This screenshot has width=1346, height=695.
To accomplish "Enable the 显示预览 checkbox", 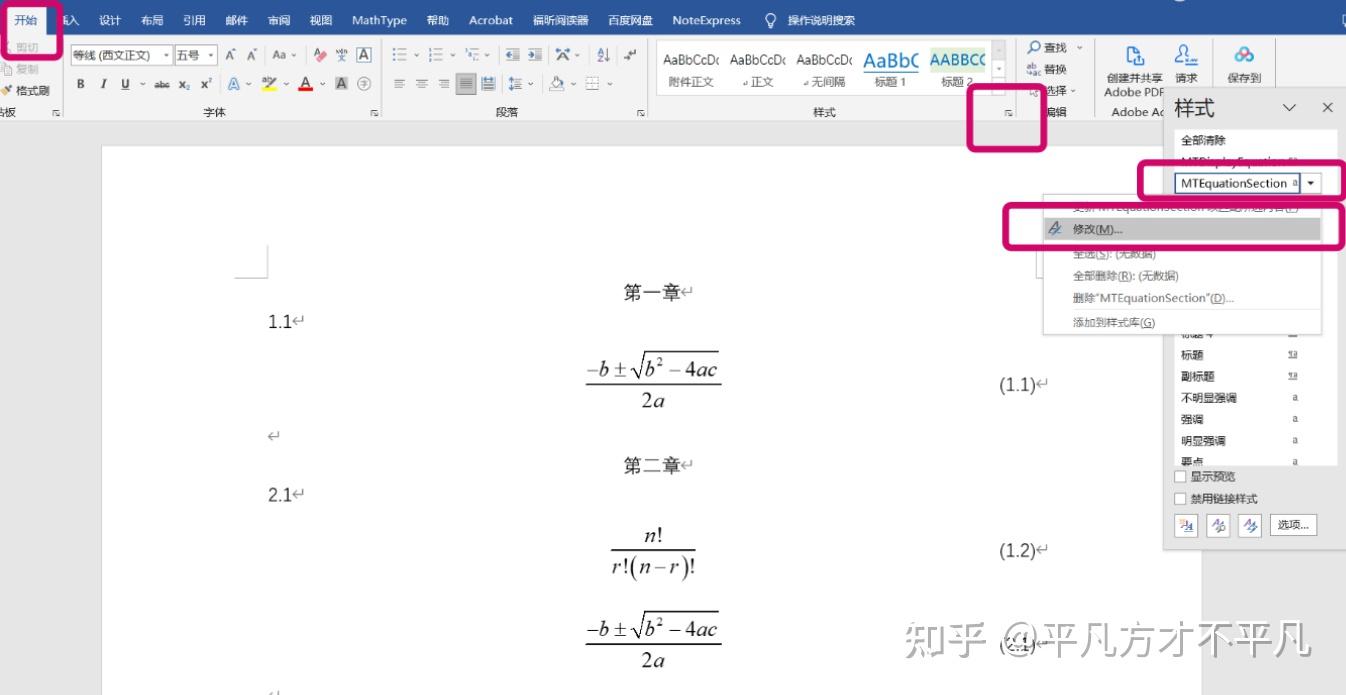I will (x=1180, y=476).
